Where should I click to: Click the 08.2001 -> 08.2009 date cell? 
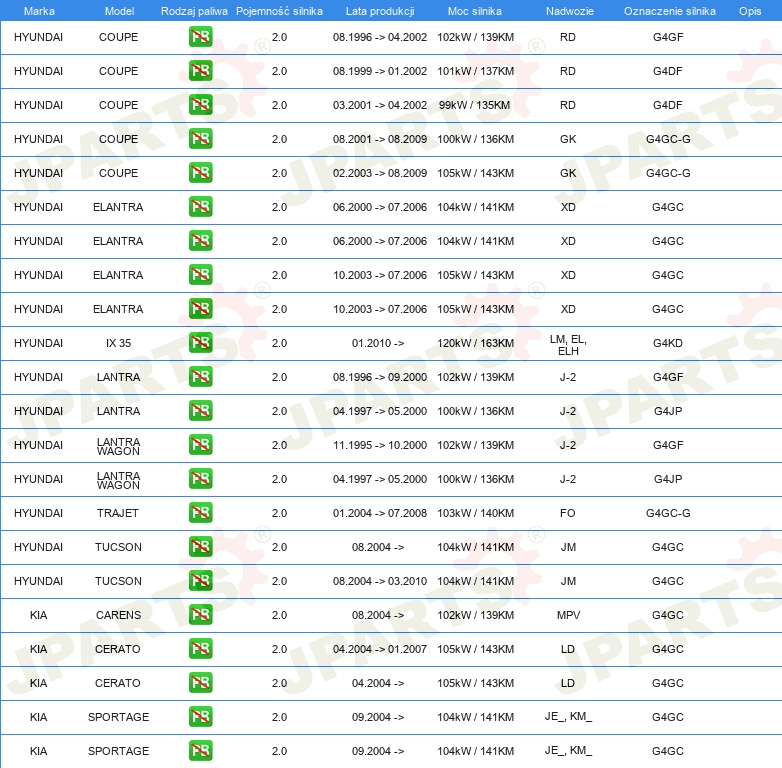pos(380,139)
